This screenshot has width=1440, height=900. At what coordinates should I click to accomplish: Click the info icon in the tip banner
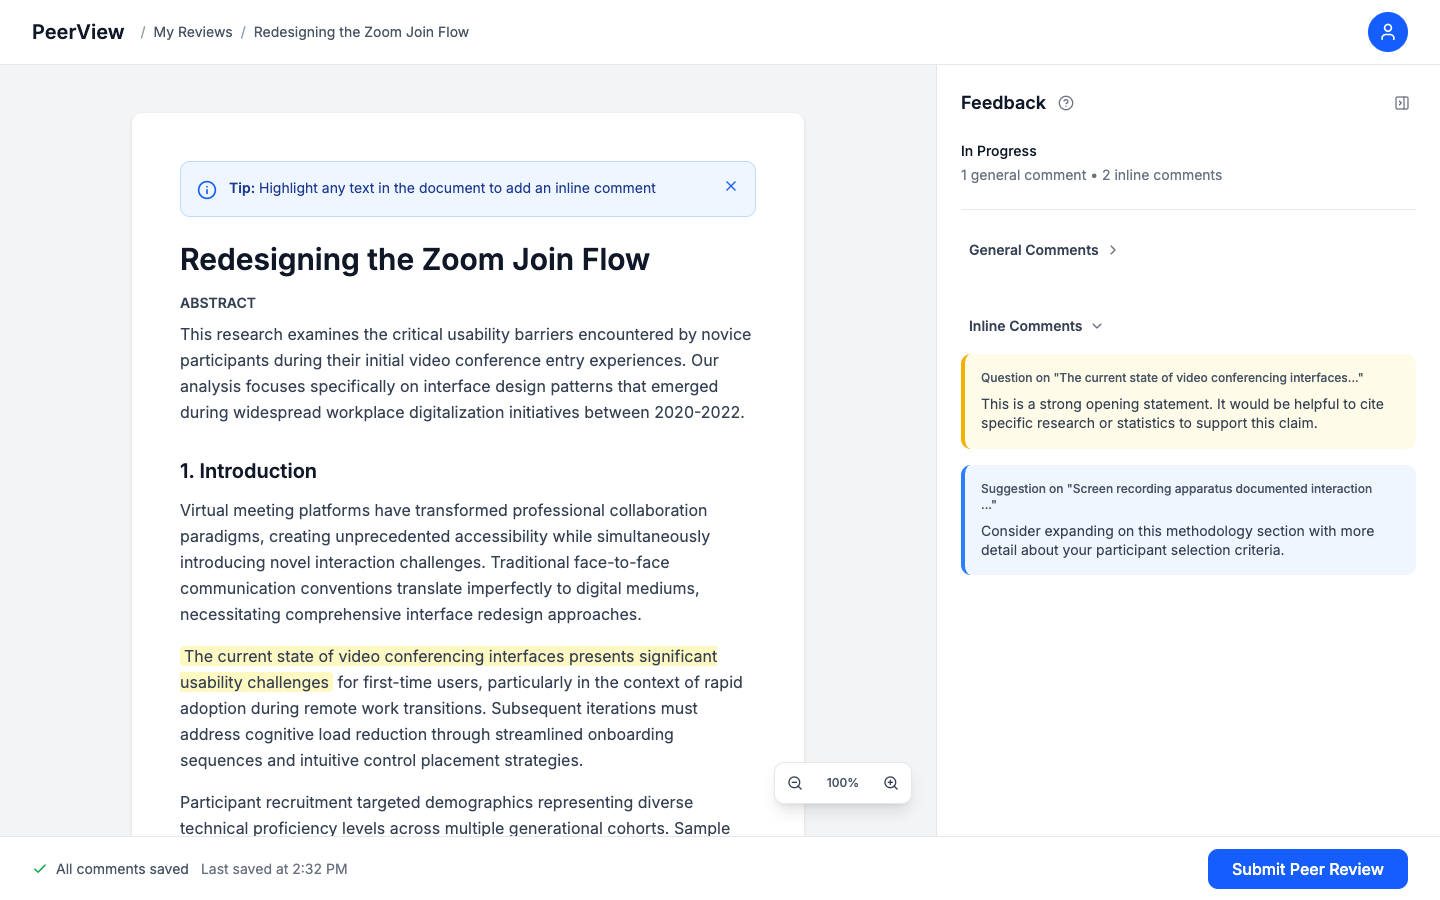pyautogui.click(x=207, y=190)
